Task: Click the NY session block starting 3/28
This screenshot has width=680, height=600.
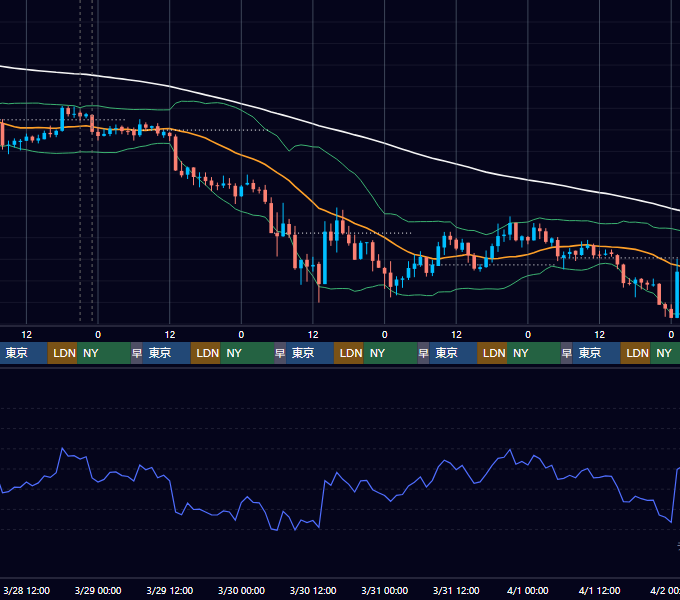Action: coord(104,353)
